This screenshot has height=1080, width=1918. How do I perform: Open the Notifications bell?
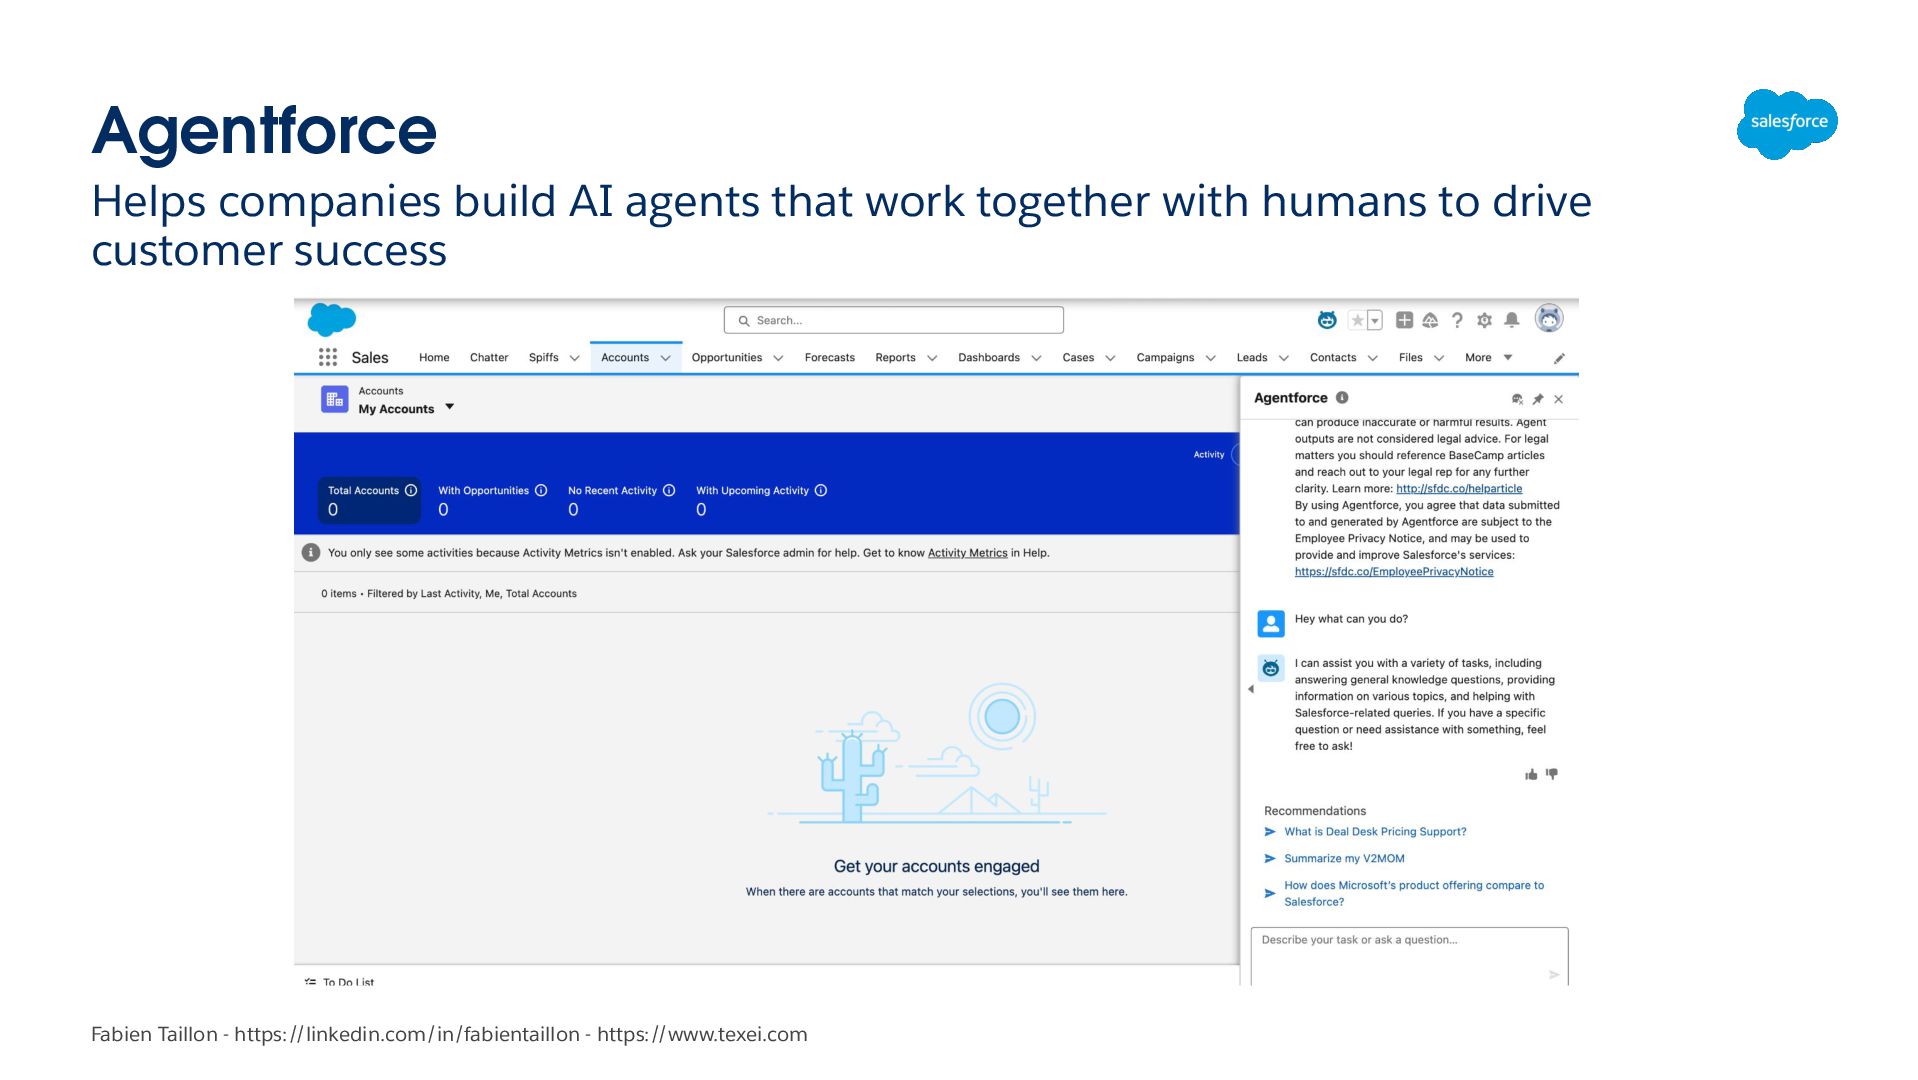coord(1511,320)
